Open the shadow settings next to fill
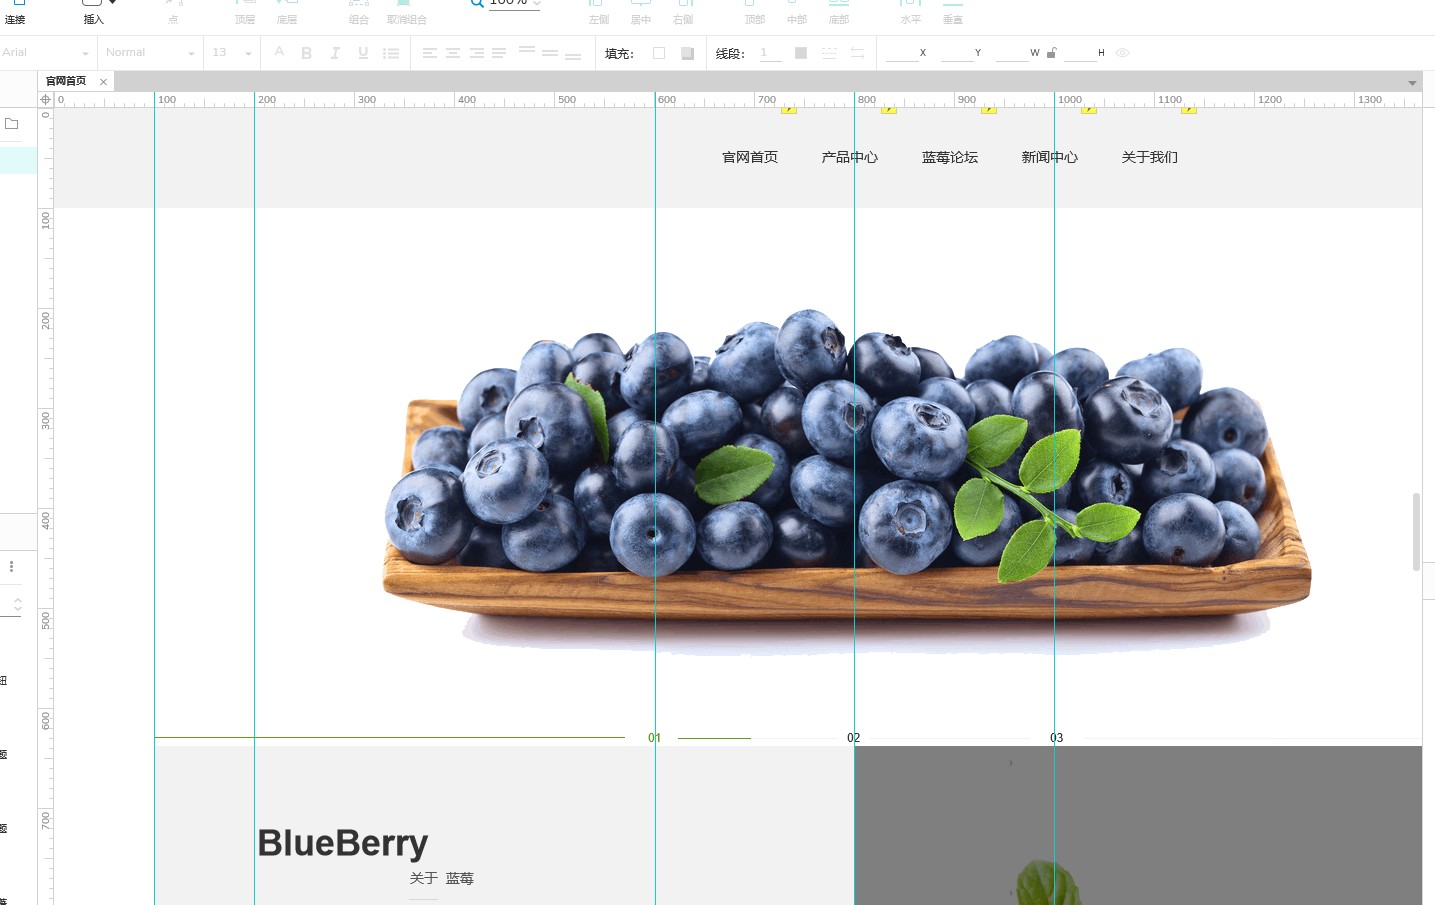The width and height of the screenshot is (1435, 905). (x=688, y=53)
